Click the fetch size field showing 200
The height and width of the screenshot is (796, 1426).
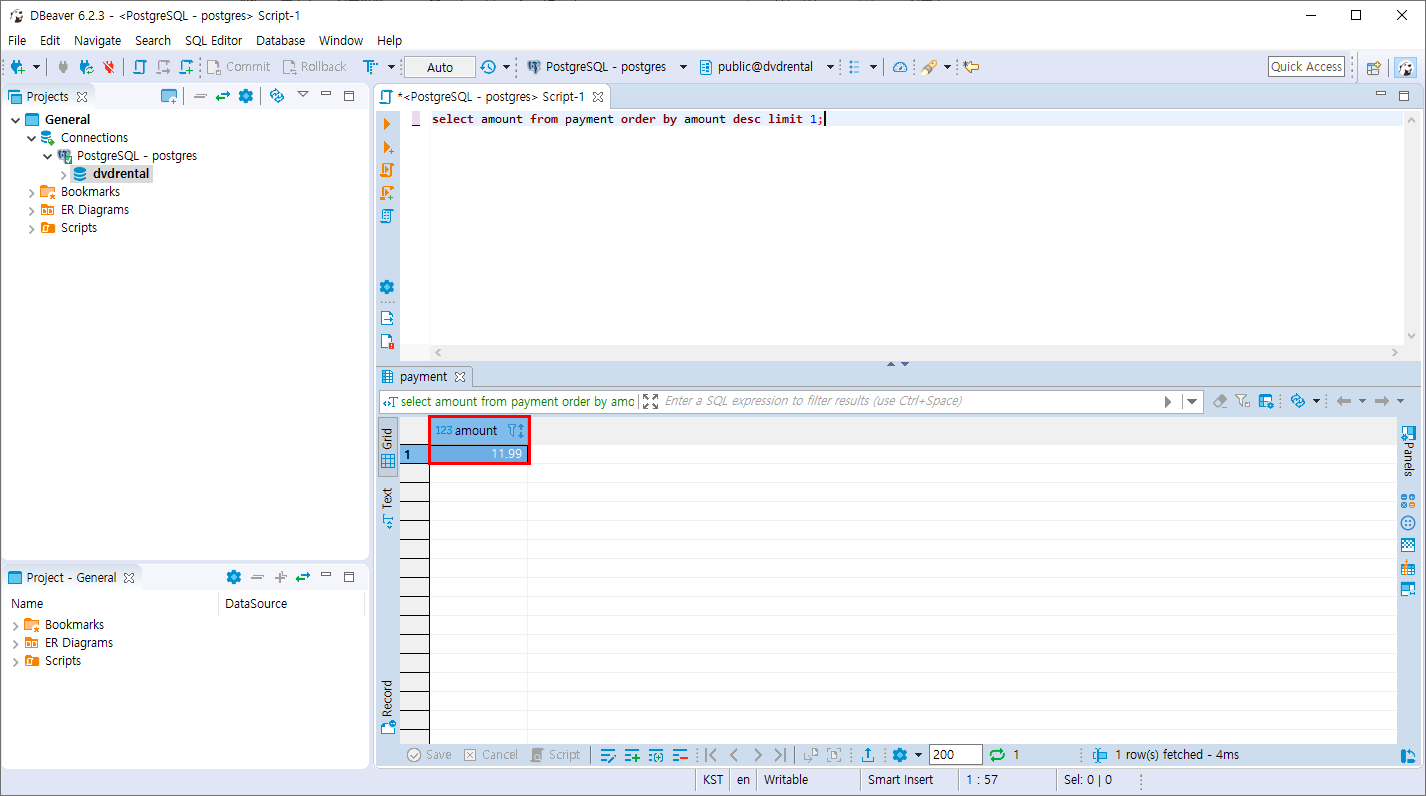click(955, 755)
